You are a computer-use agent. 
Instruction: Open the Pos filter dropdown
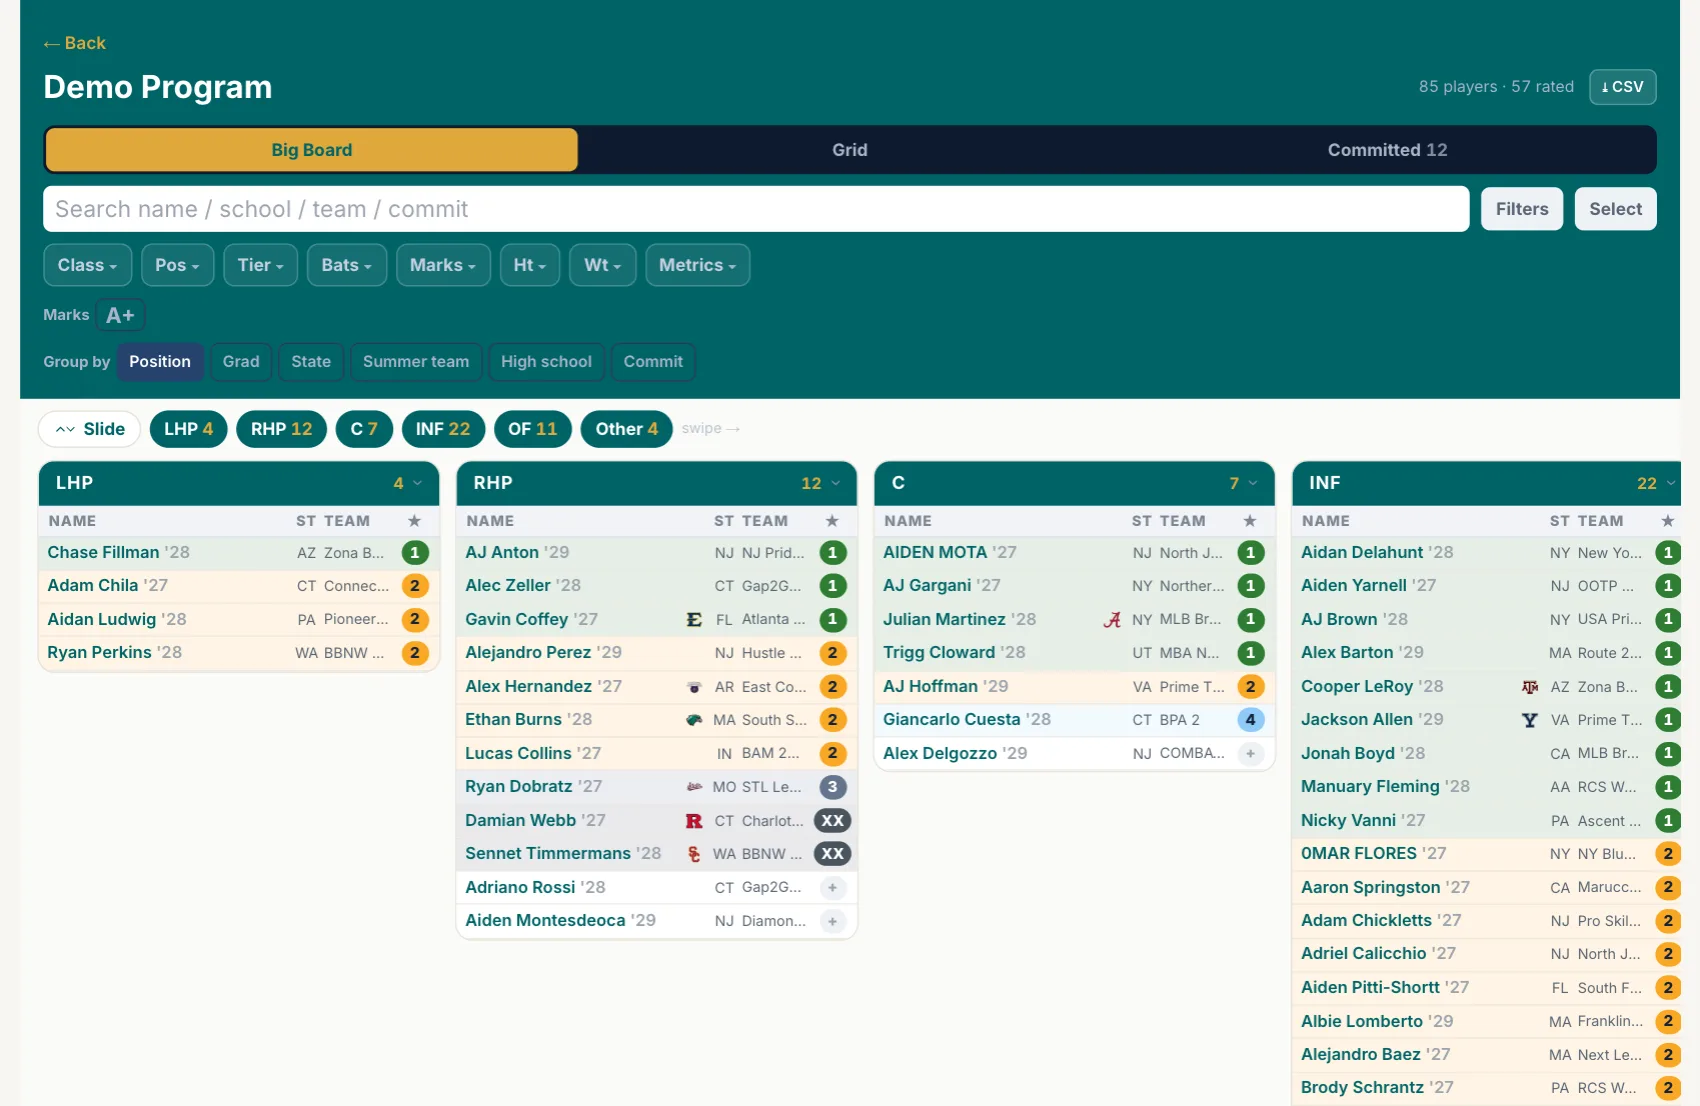click(178, 265)
